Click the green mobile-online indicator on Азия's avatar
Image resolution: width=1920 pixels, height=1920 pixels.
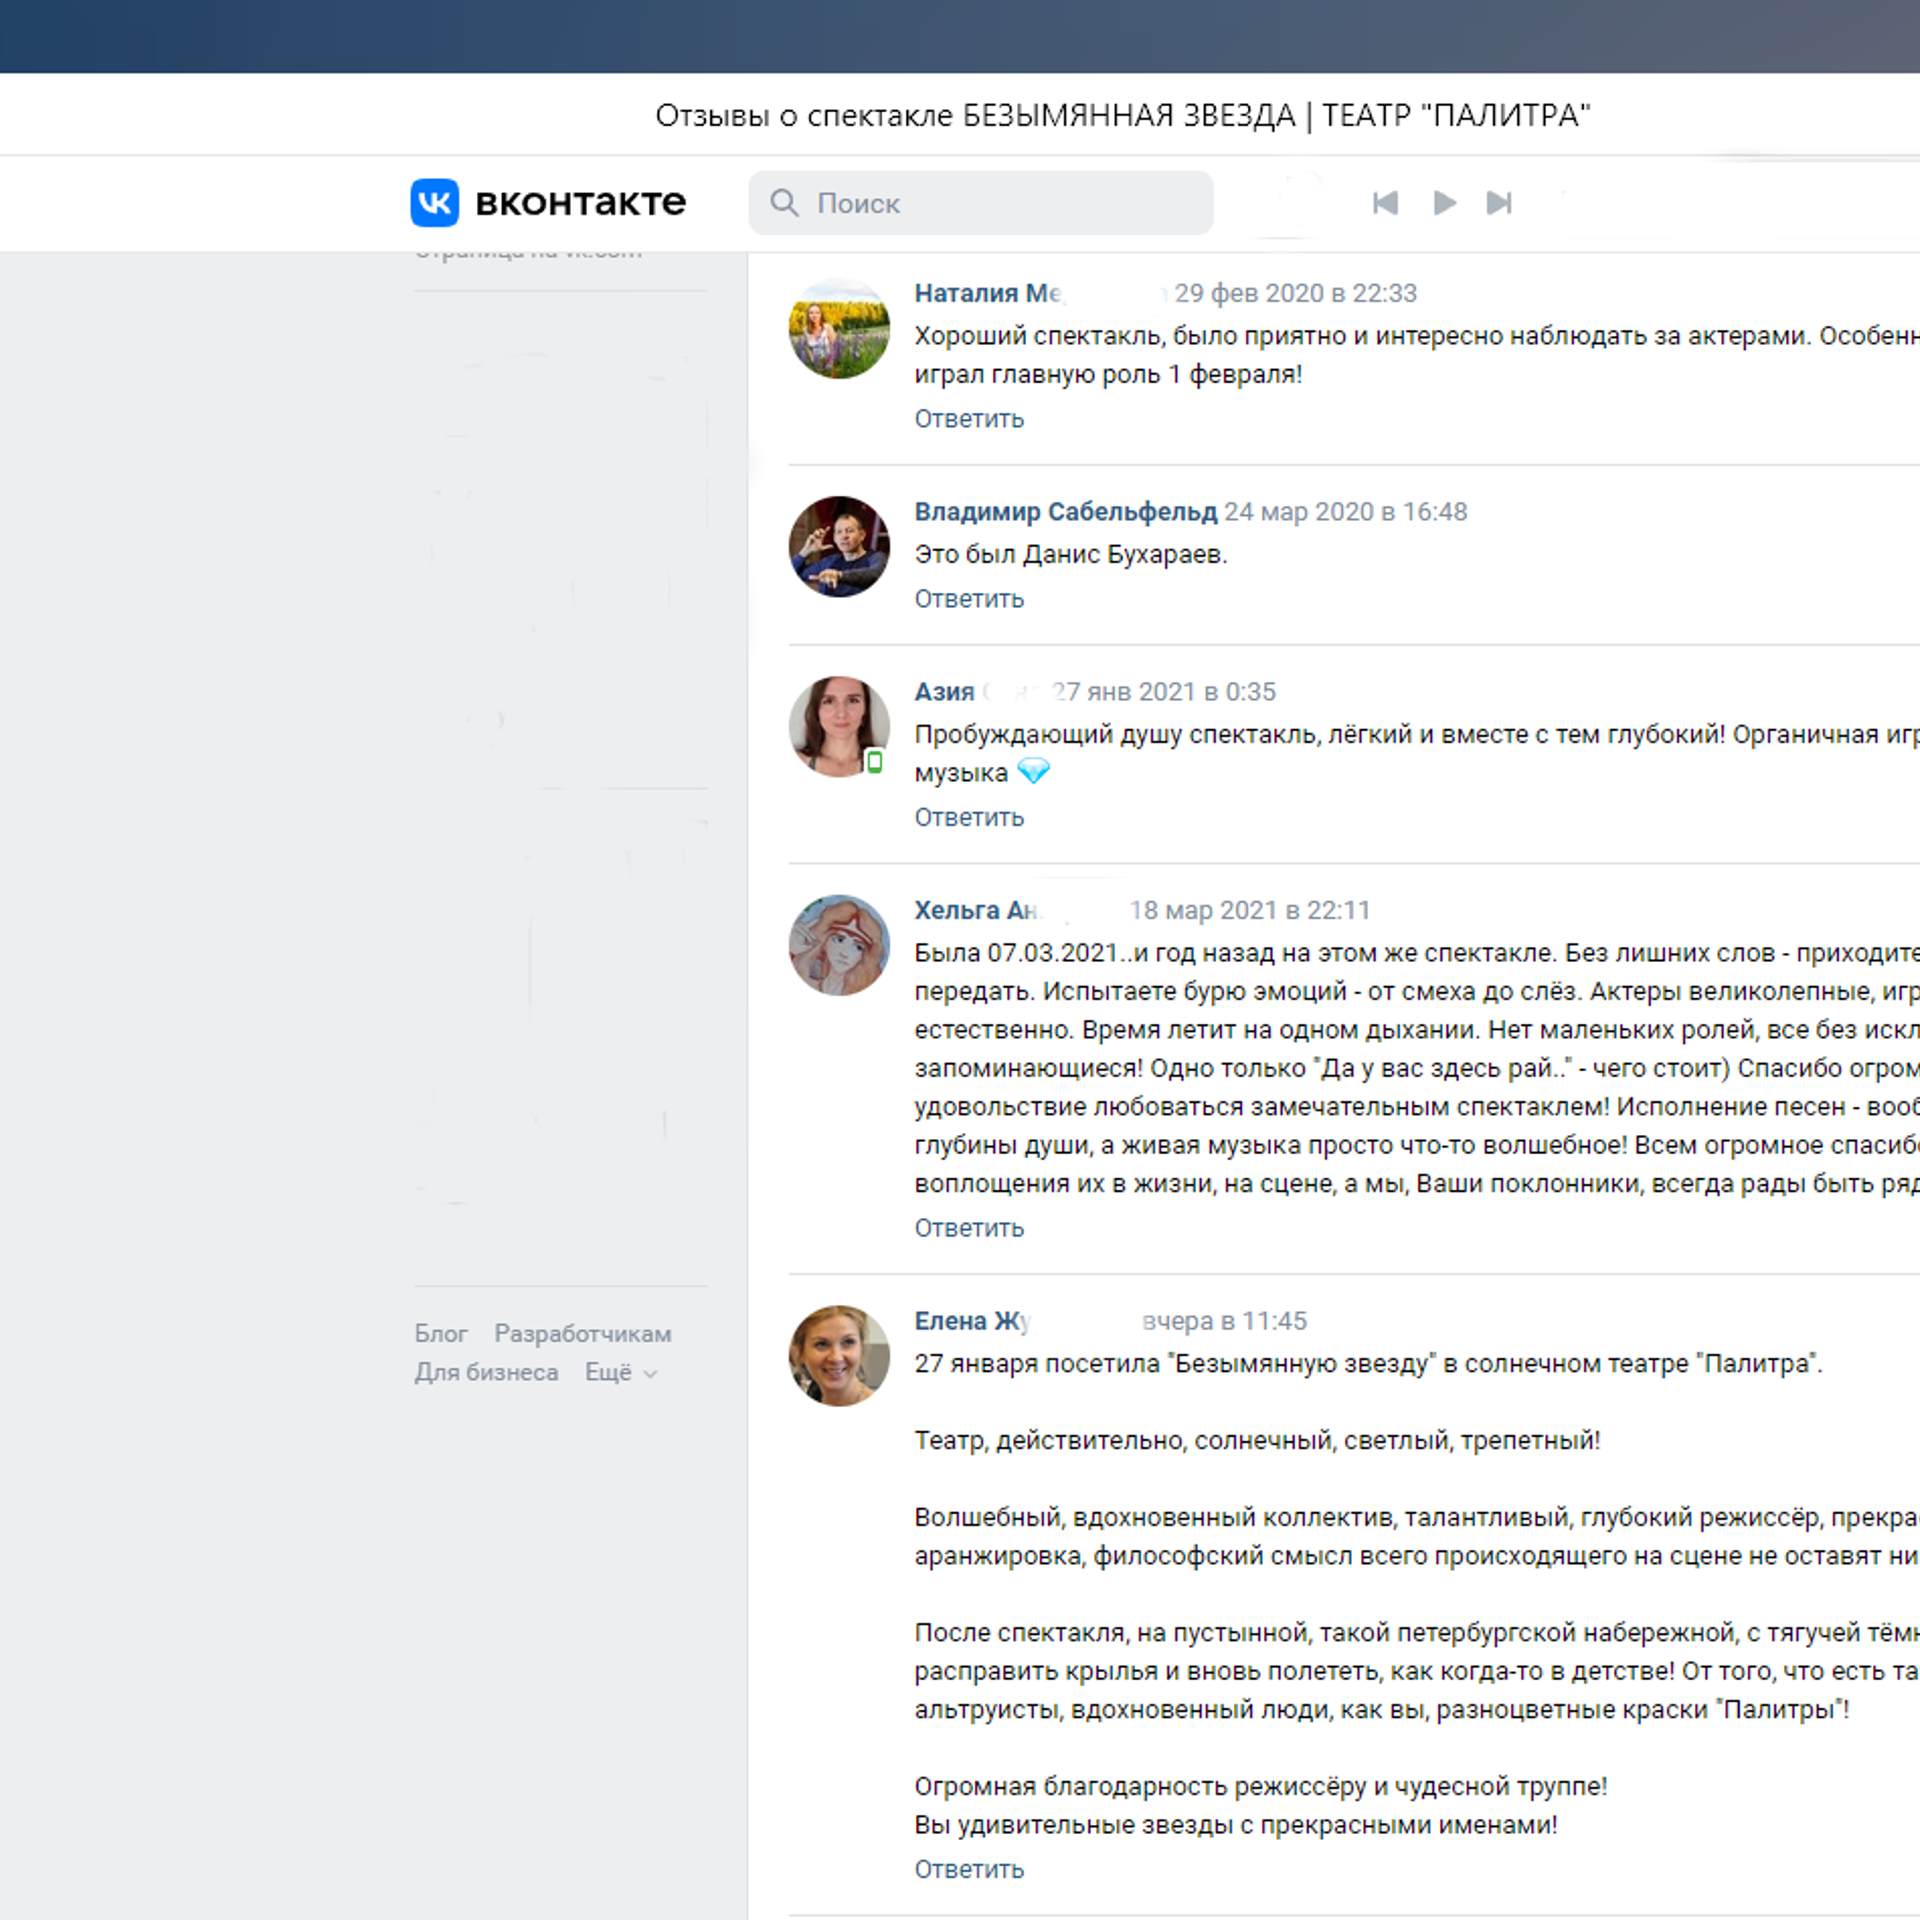tap(875, 762)
